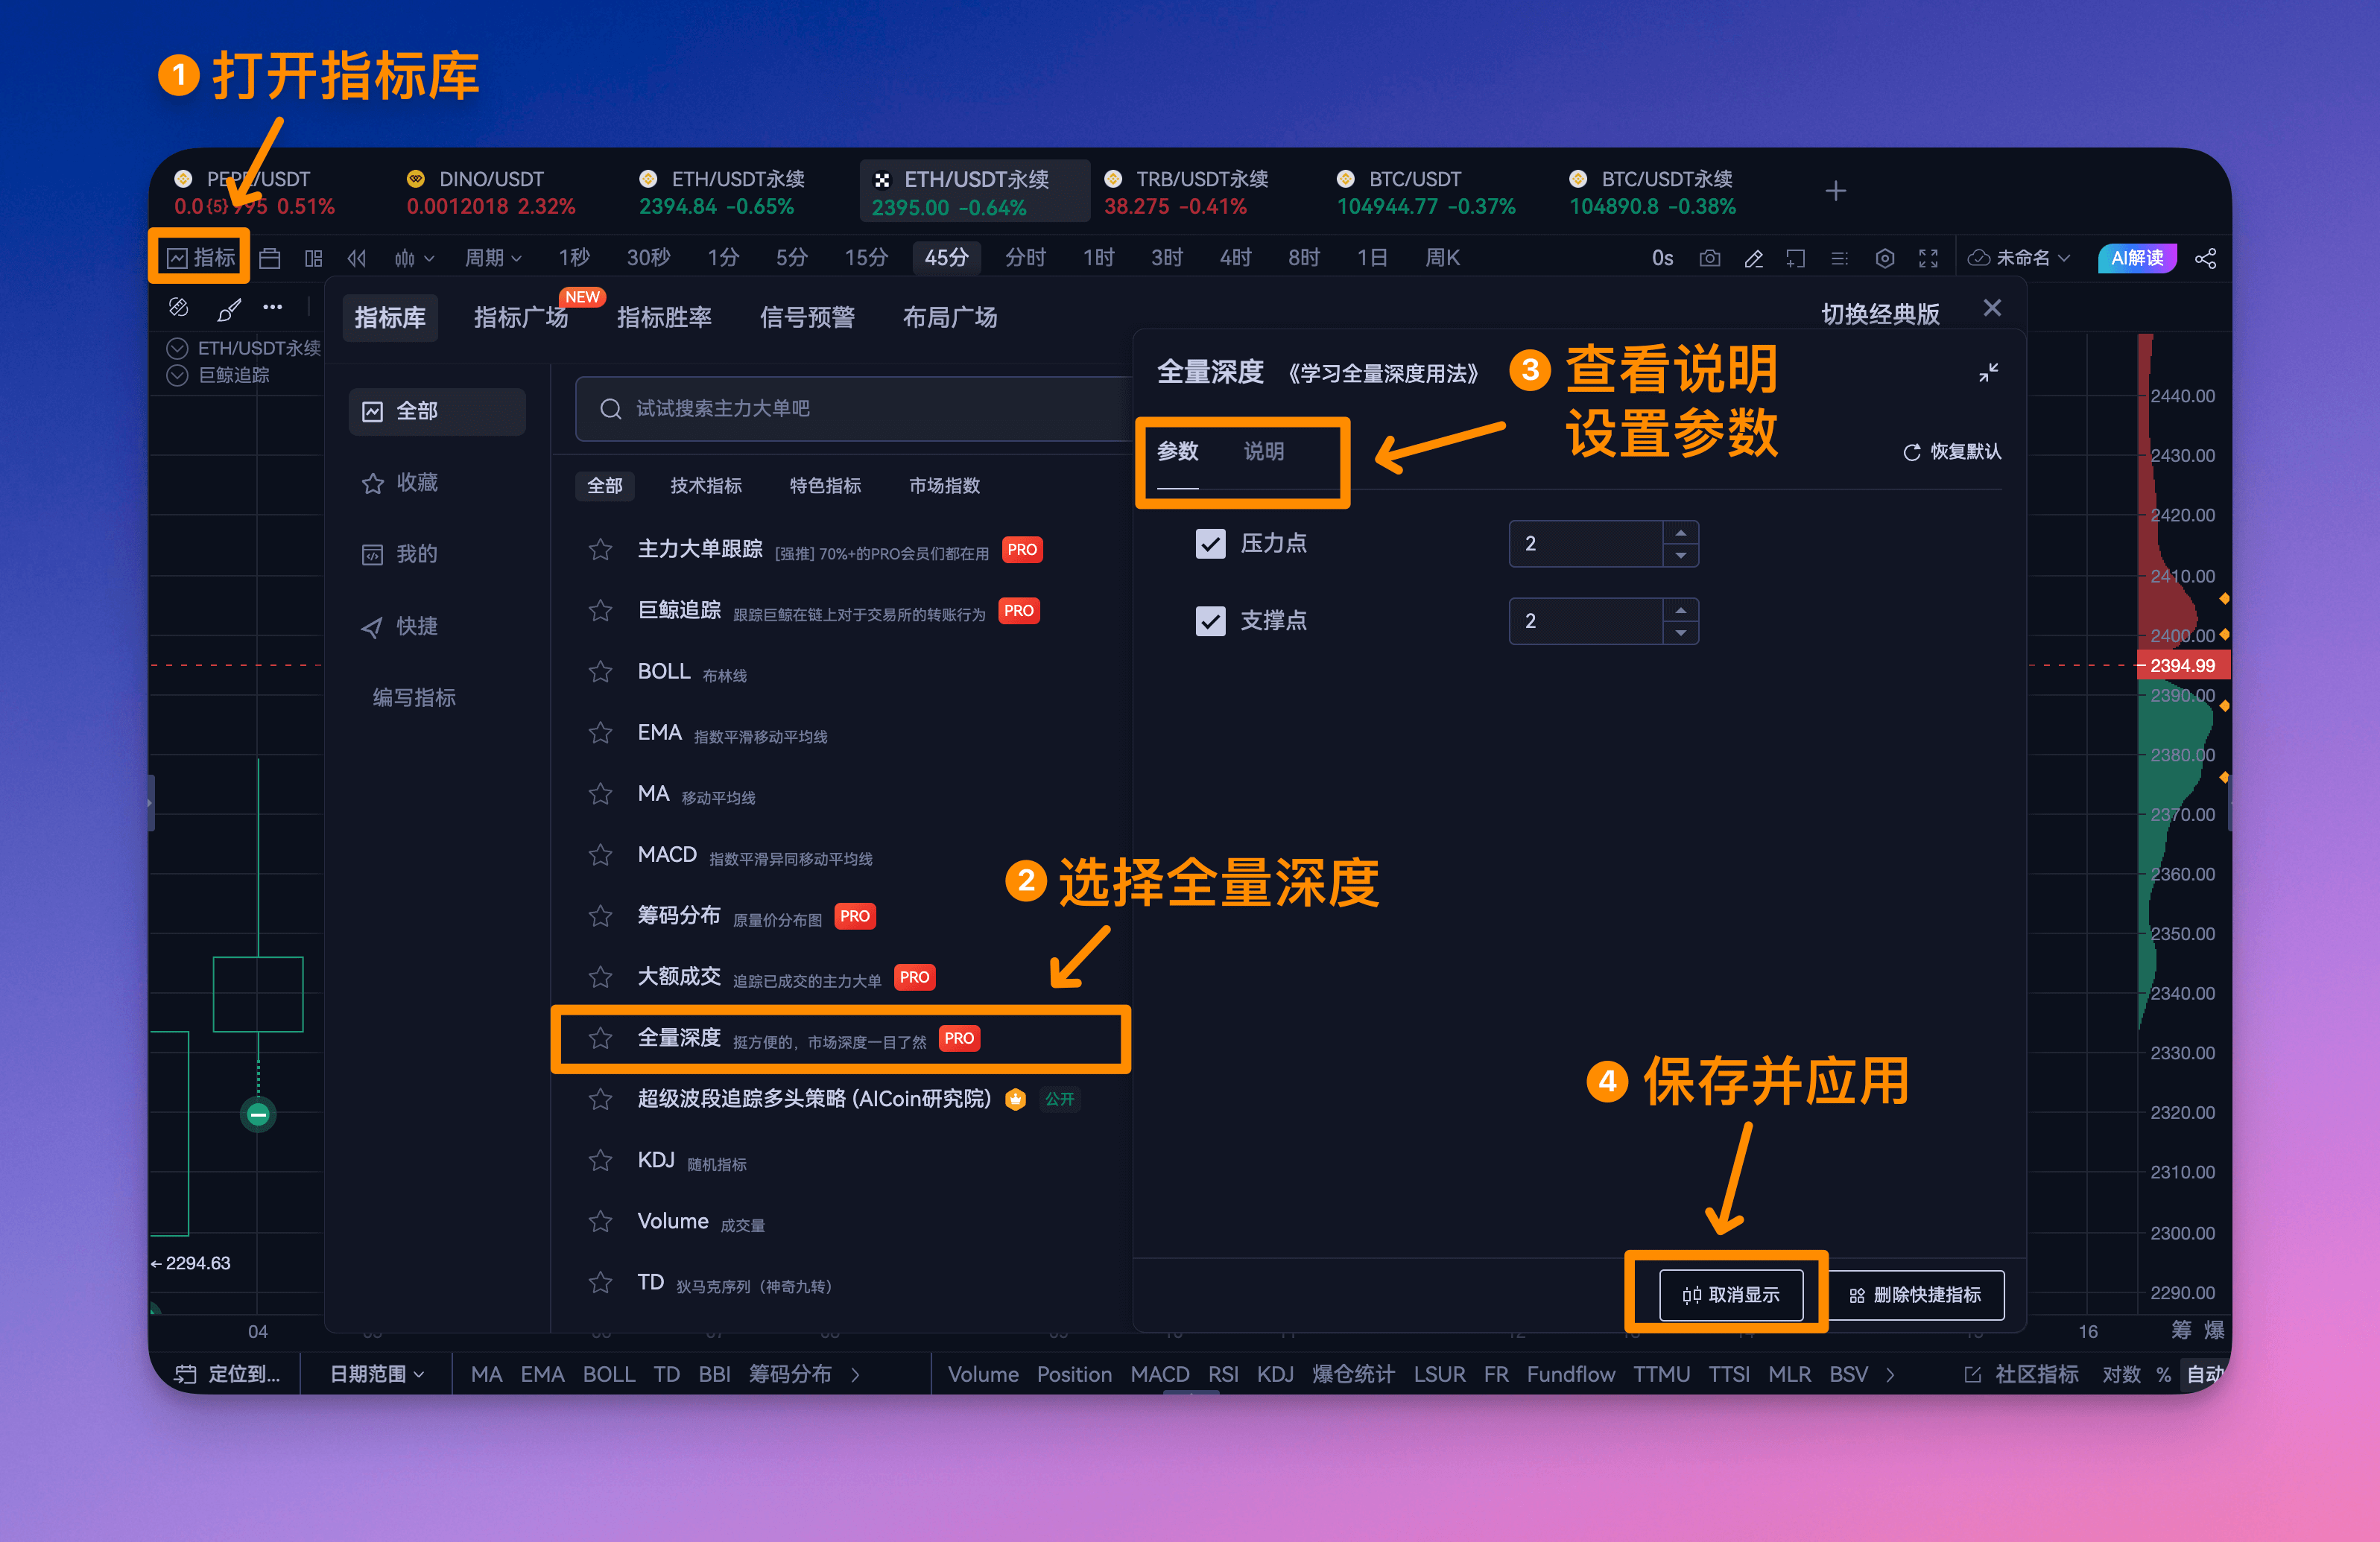The height and width of the screenshot is (1542, 2380).
Task: Toggle the 压力点 checkbox
Action: (x=1210, y=543)
